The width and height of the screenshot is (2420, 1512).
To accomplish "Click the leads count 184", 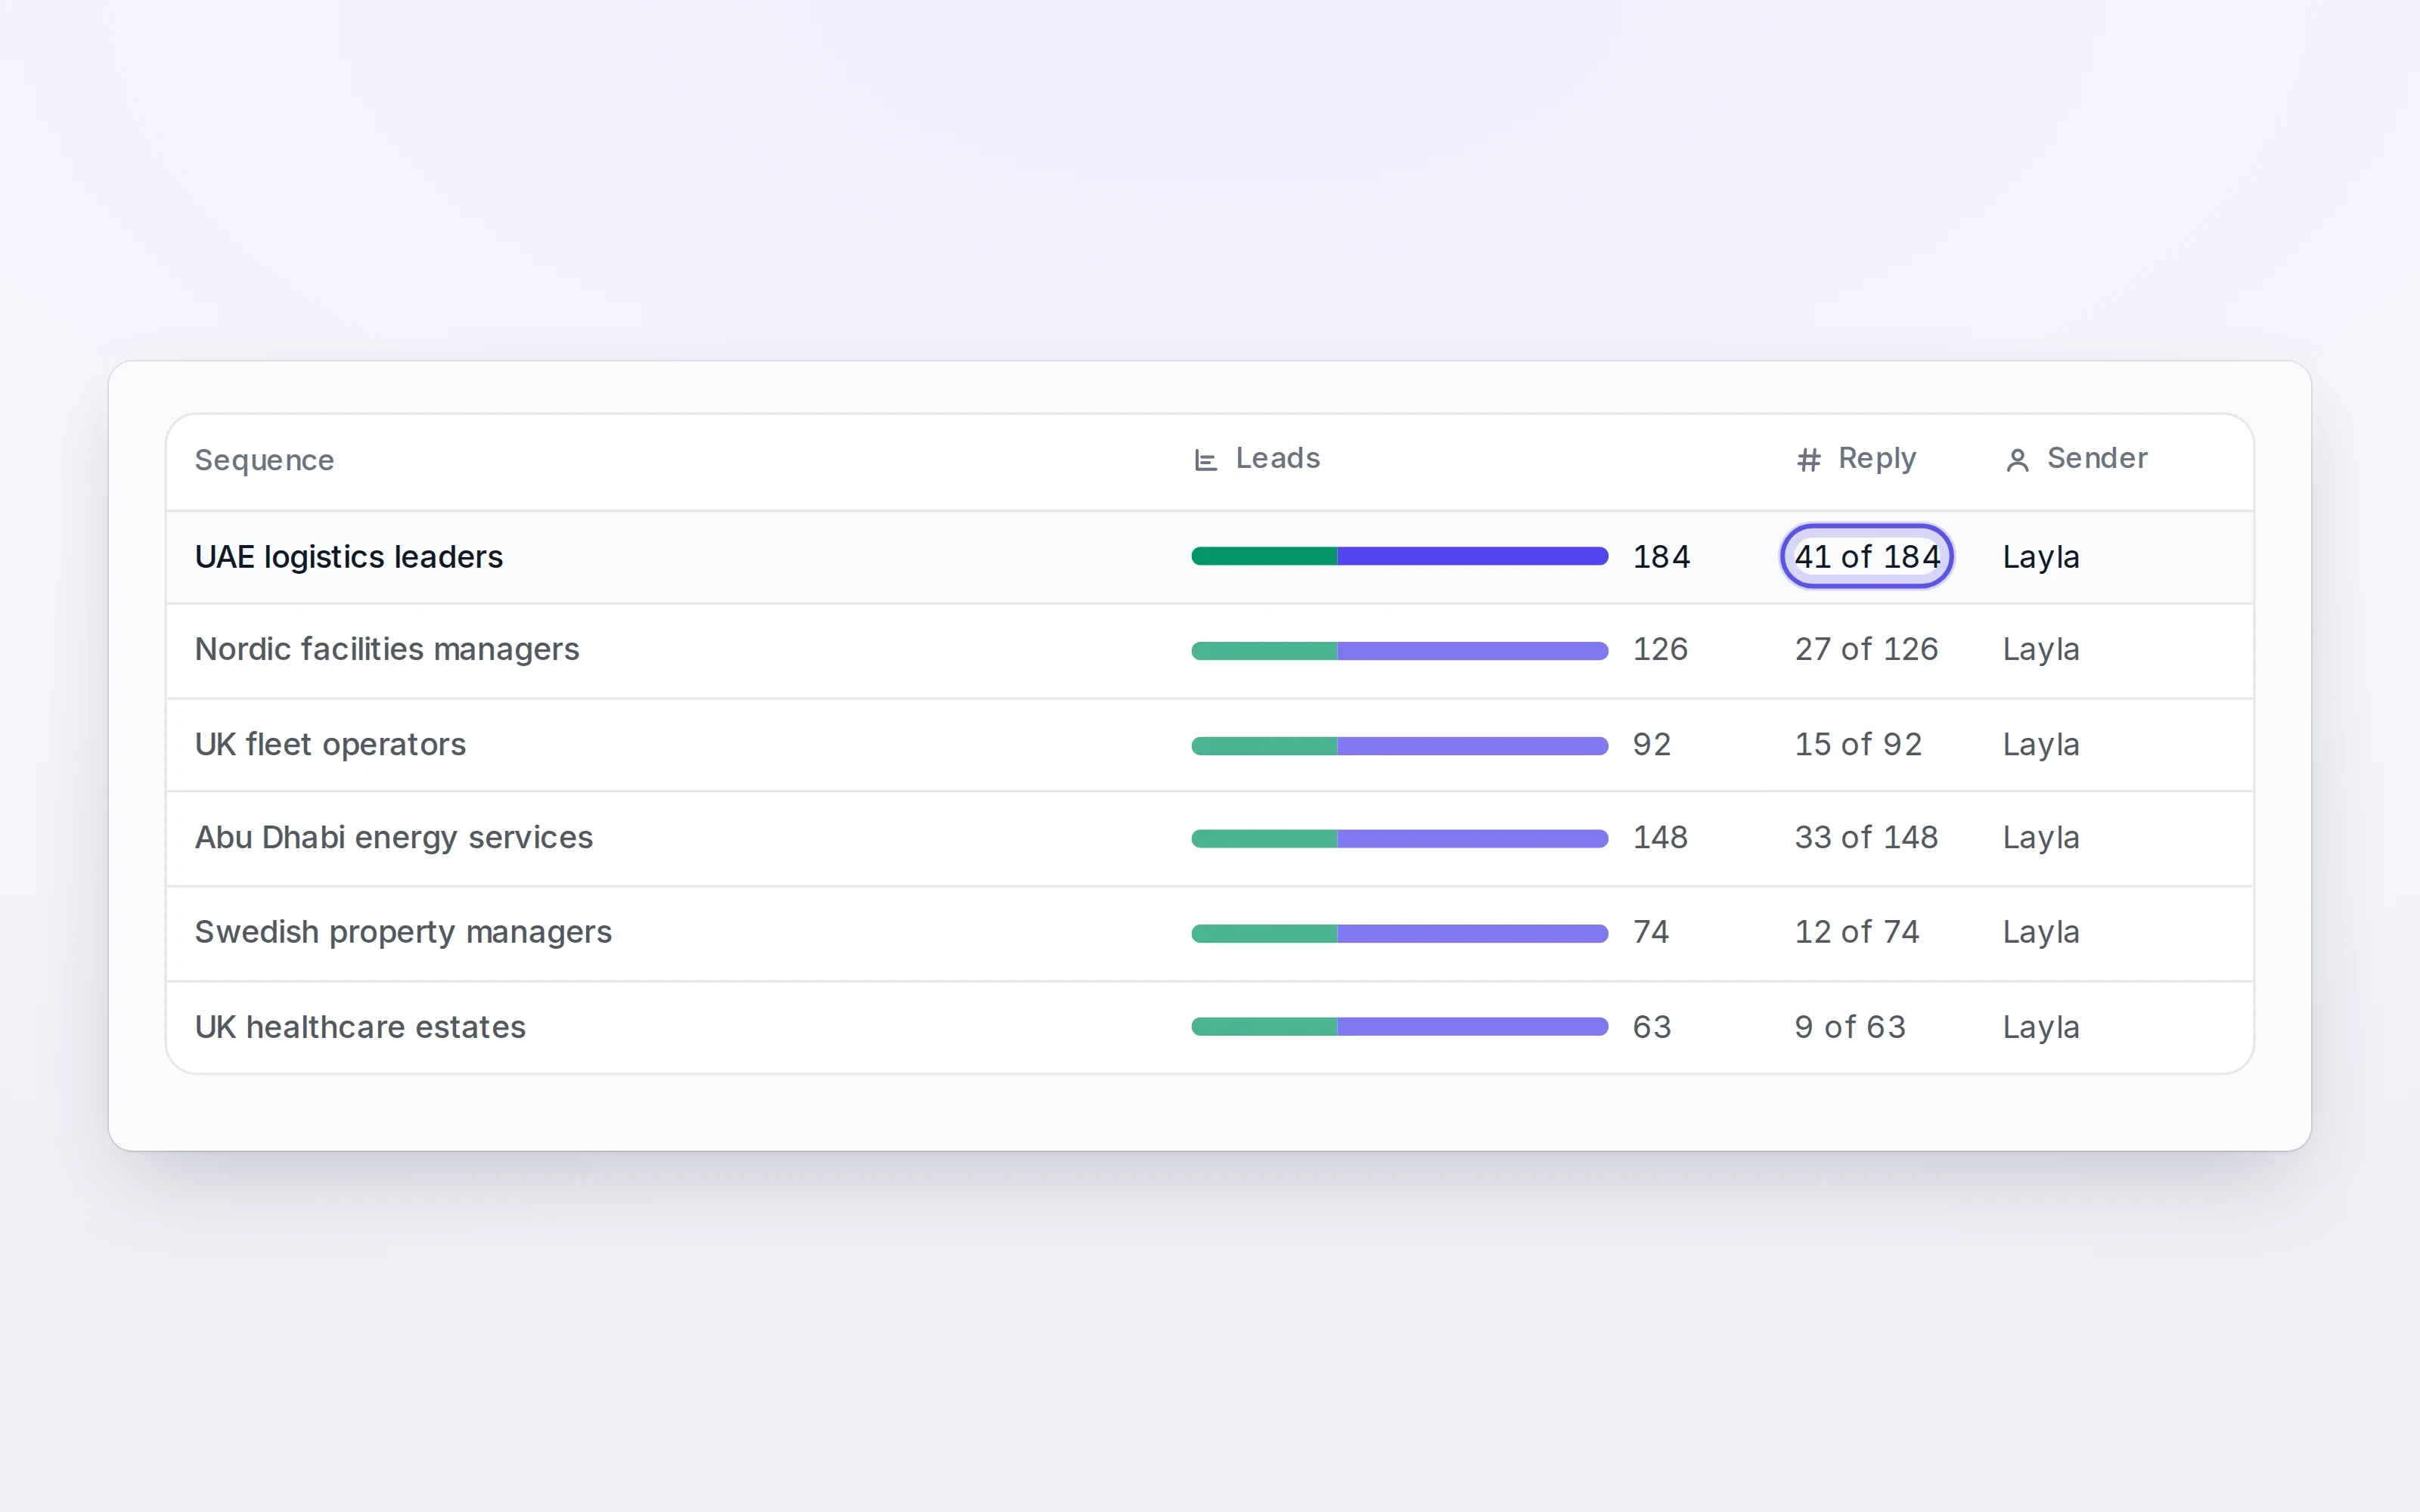I will coord(1661,557).
